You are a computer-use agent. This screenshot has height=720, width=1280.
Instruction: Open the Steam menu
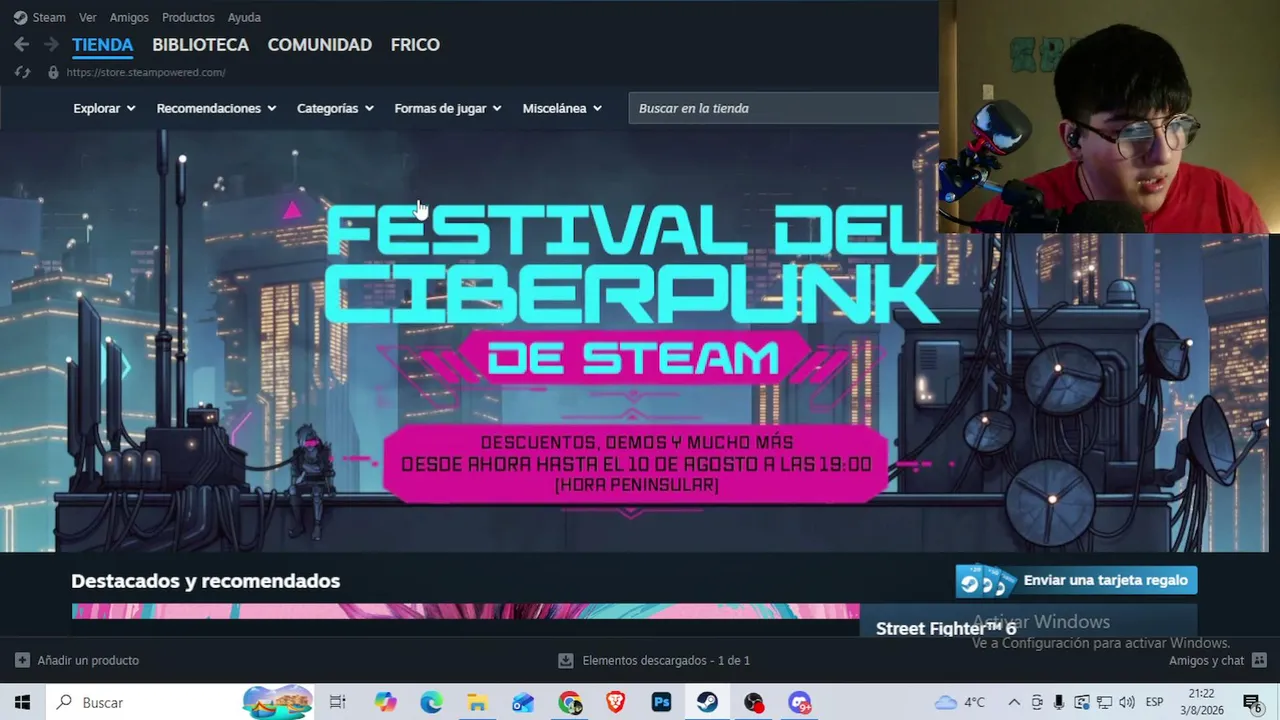pyautogui.click(x=49, y=17)
